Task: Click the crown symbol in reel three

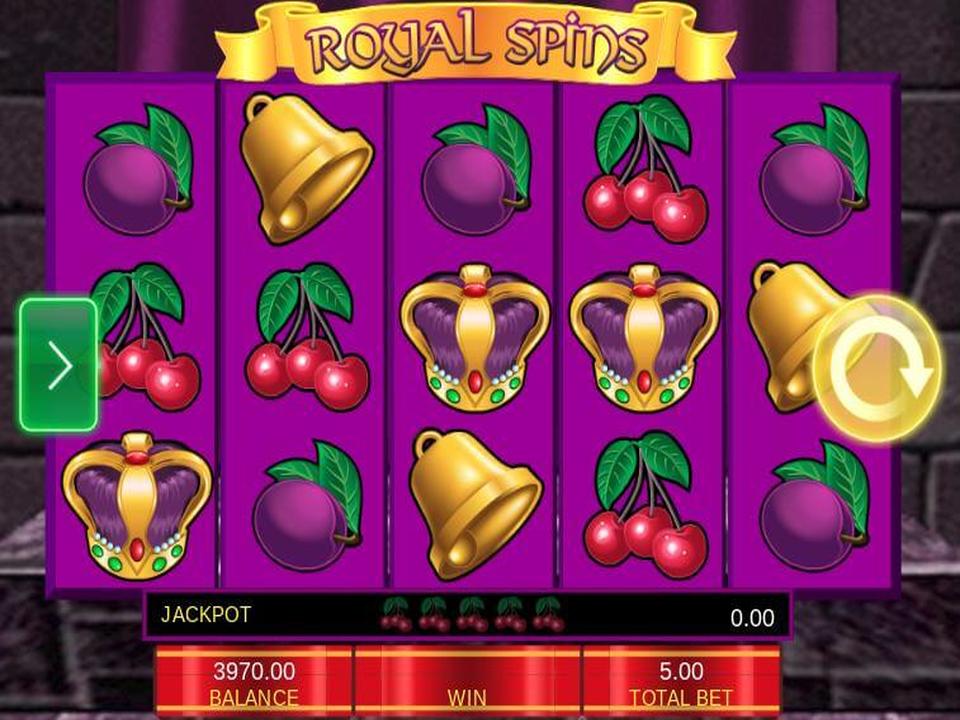Action: [x=474, y=338]
